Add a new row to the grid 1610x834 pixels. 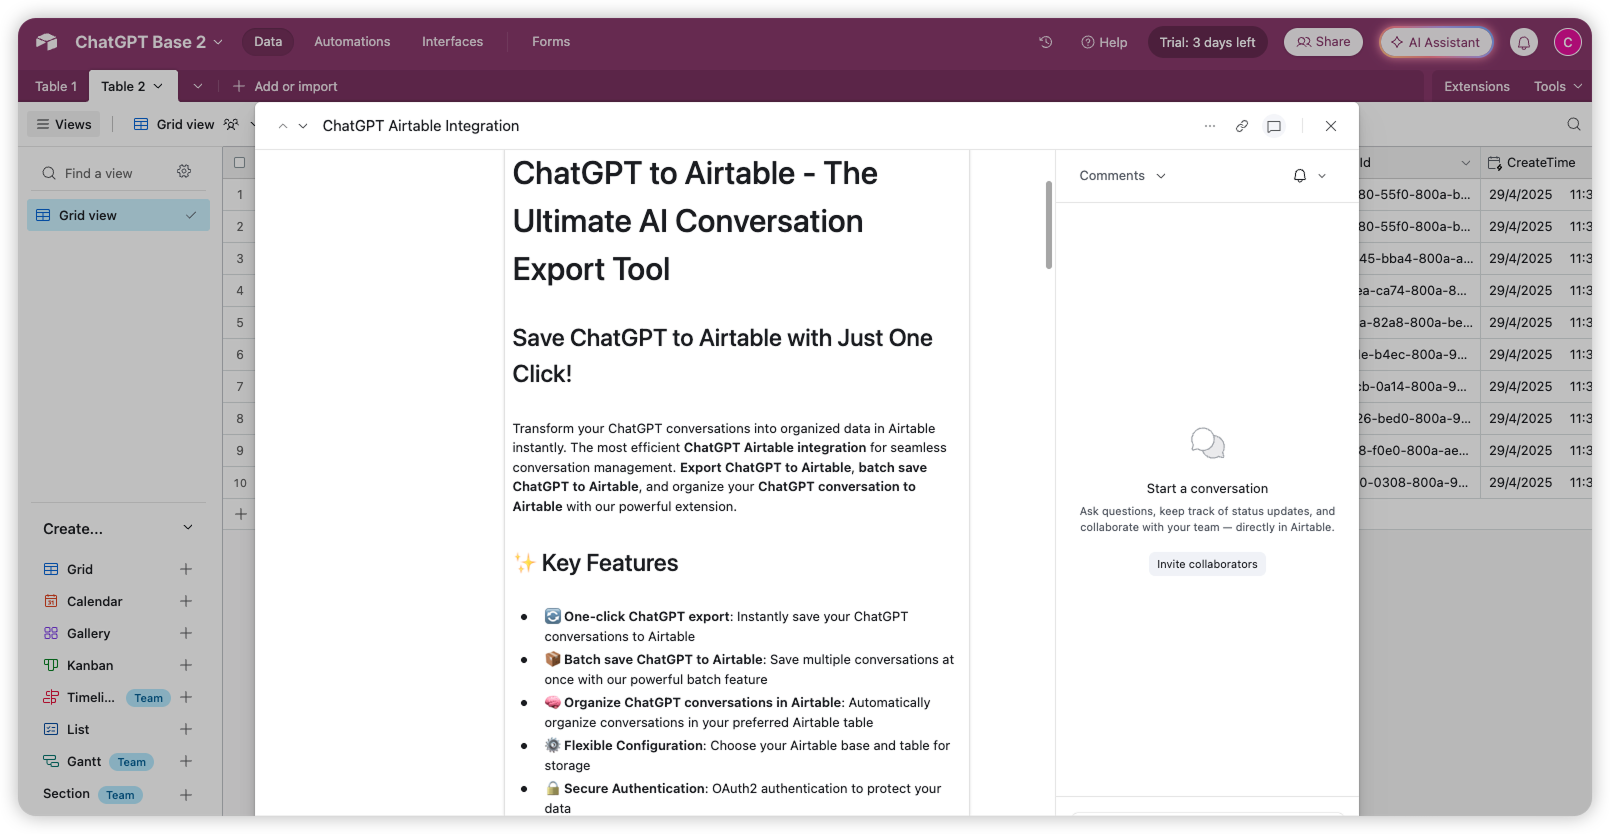click(x=240, y=514)
